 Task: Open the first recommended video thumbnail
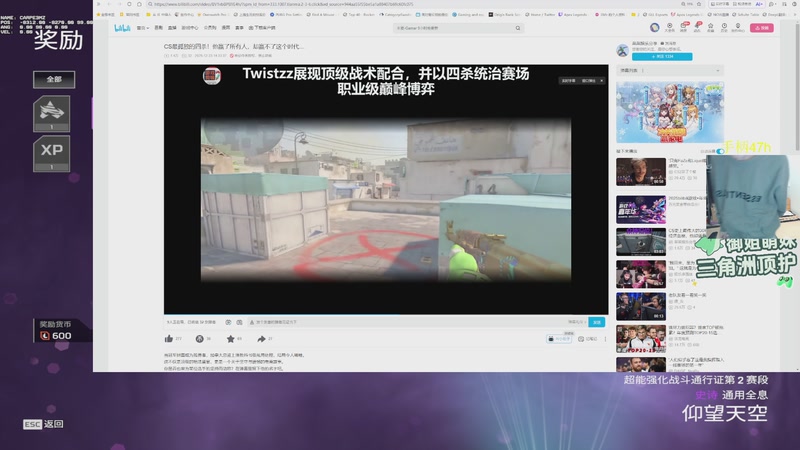[x=641, y=171]
